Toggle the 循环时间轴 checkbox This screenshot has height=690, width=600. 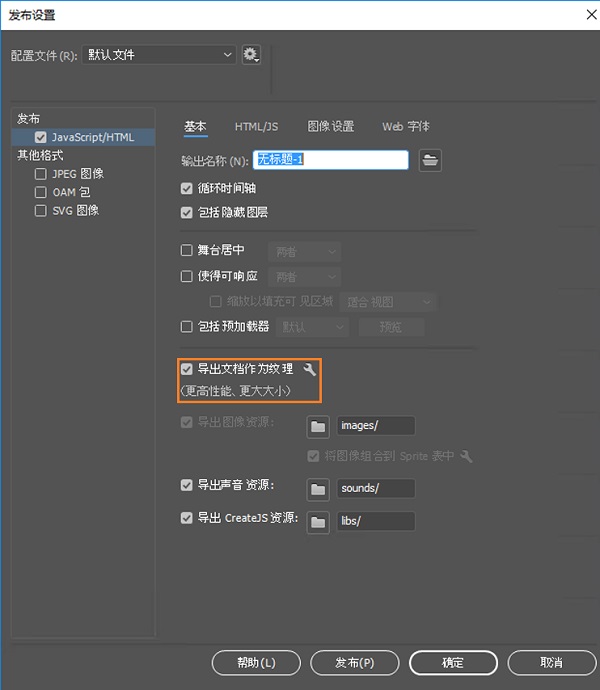(x=187, y=188)
